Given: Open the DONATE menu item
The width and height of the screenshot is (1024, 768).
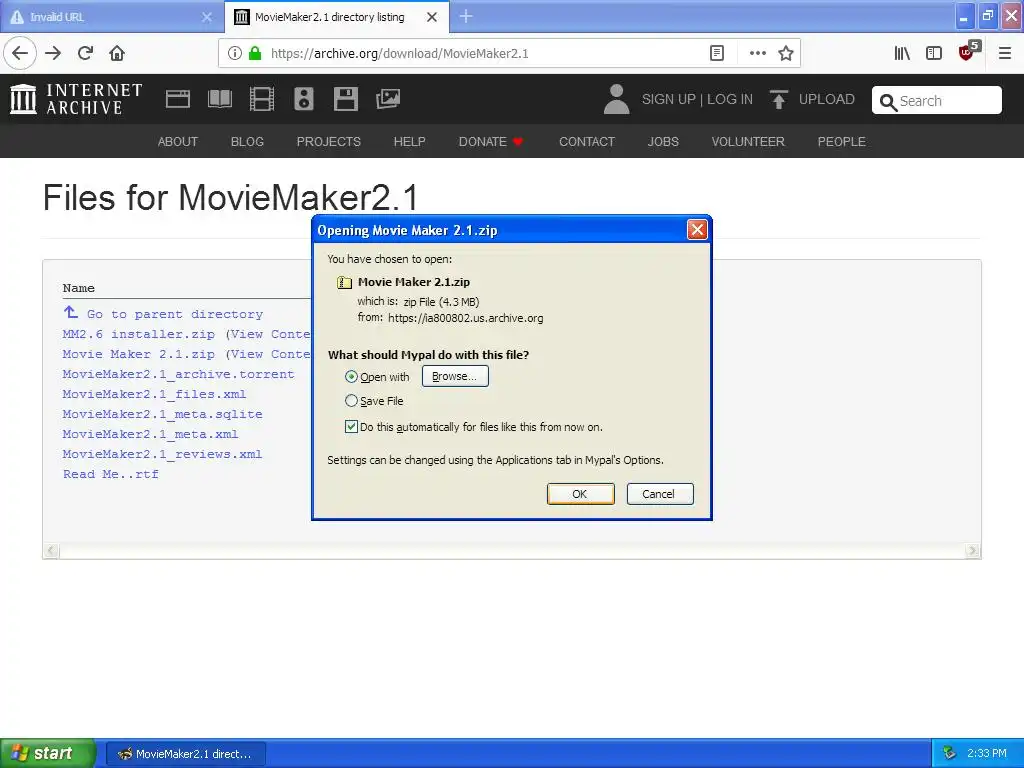Looking at the screenshot, I should point(490,142).
